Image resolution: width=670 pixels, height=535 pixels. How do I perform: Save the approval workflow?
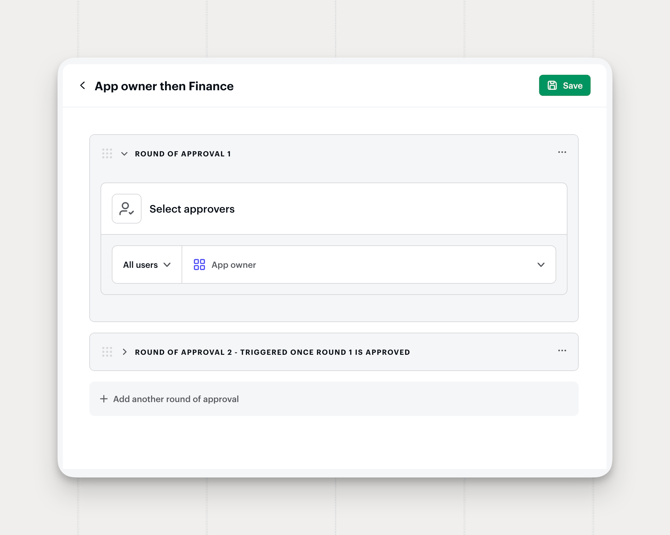point(564,85)
